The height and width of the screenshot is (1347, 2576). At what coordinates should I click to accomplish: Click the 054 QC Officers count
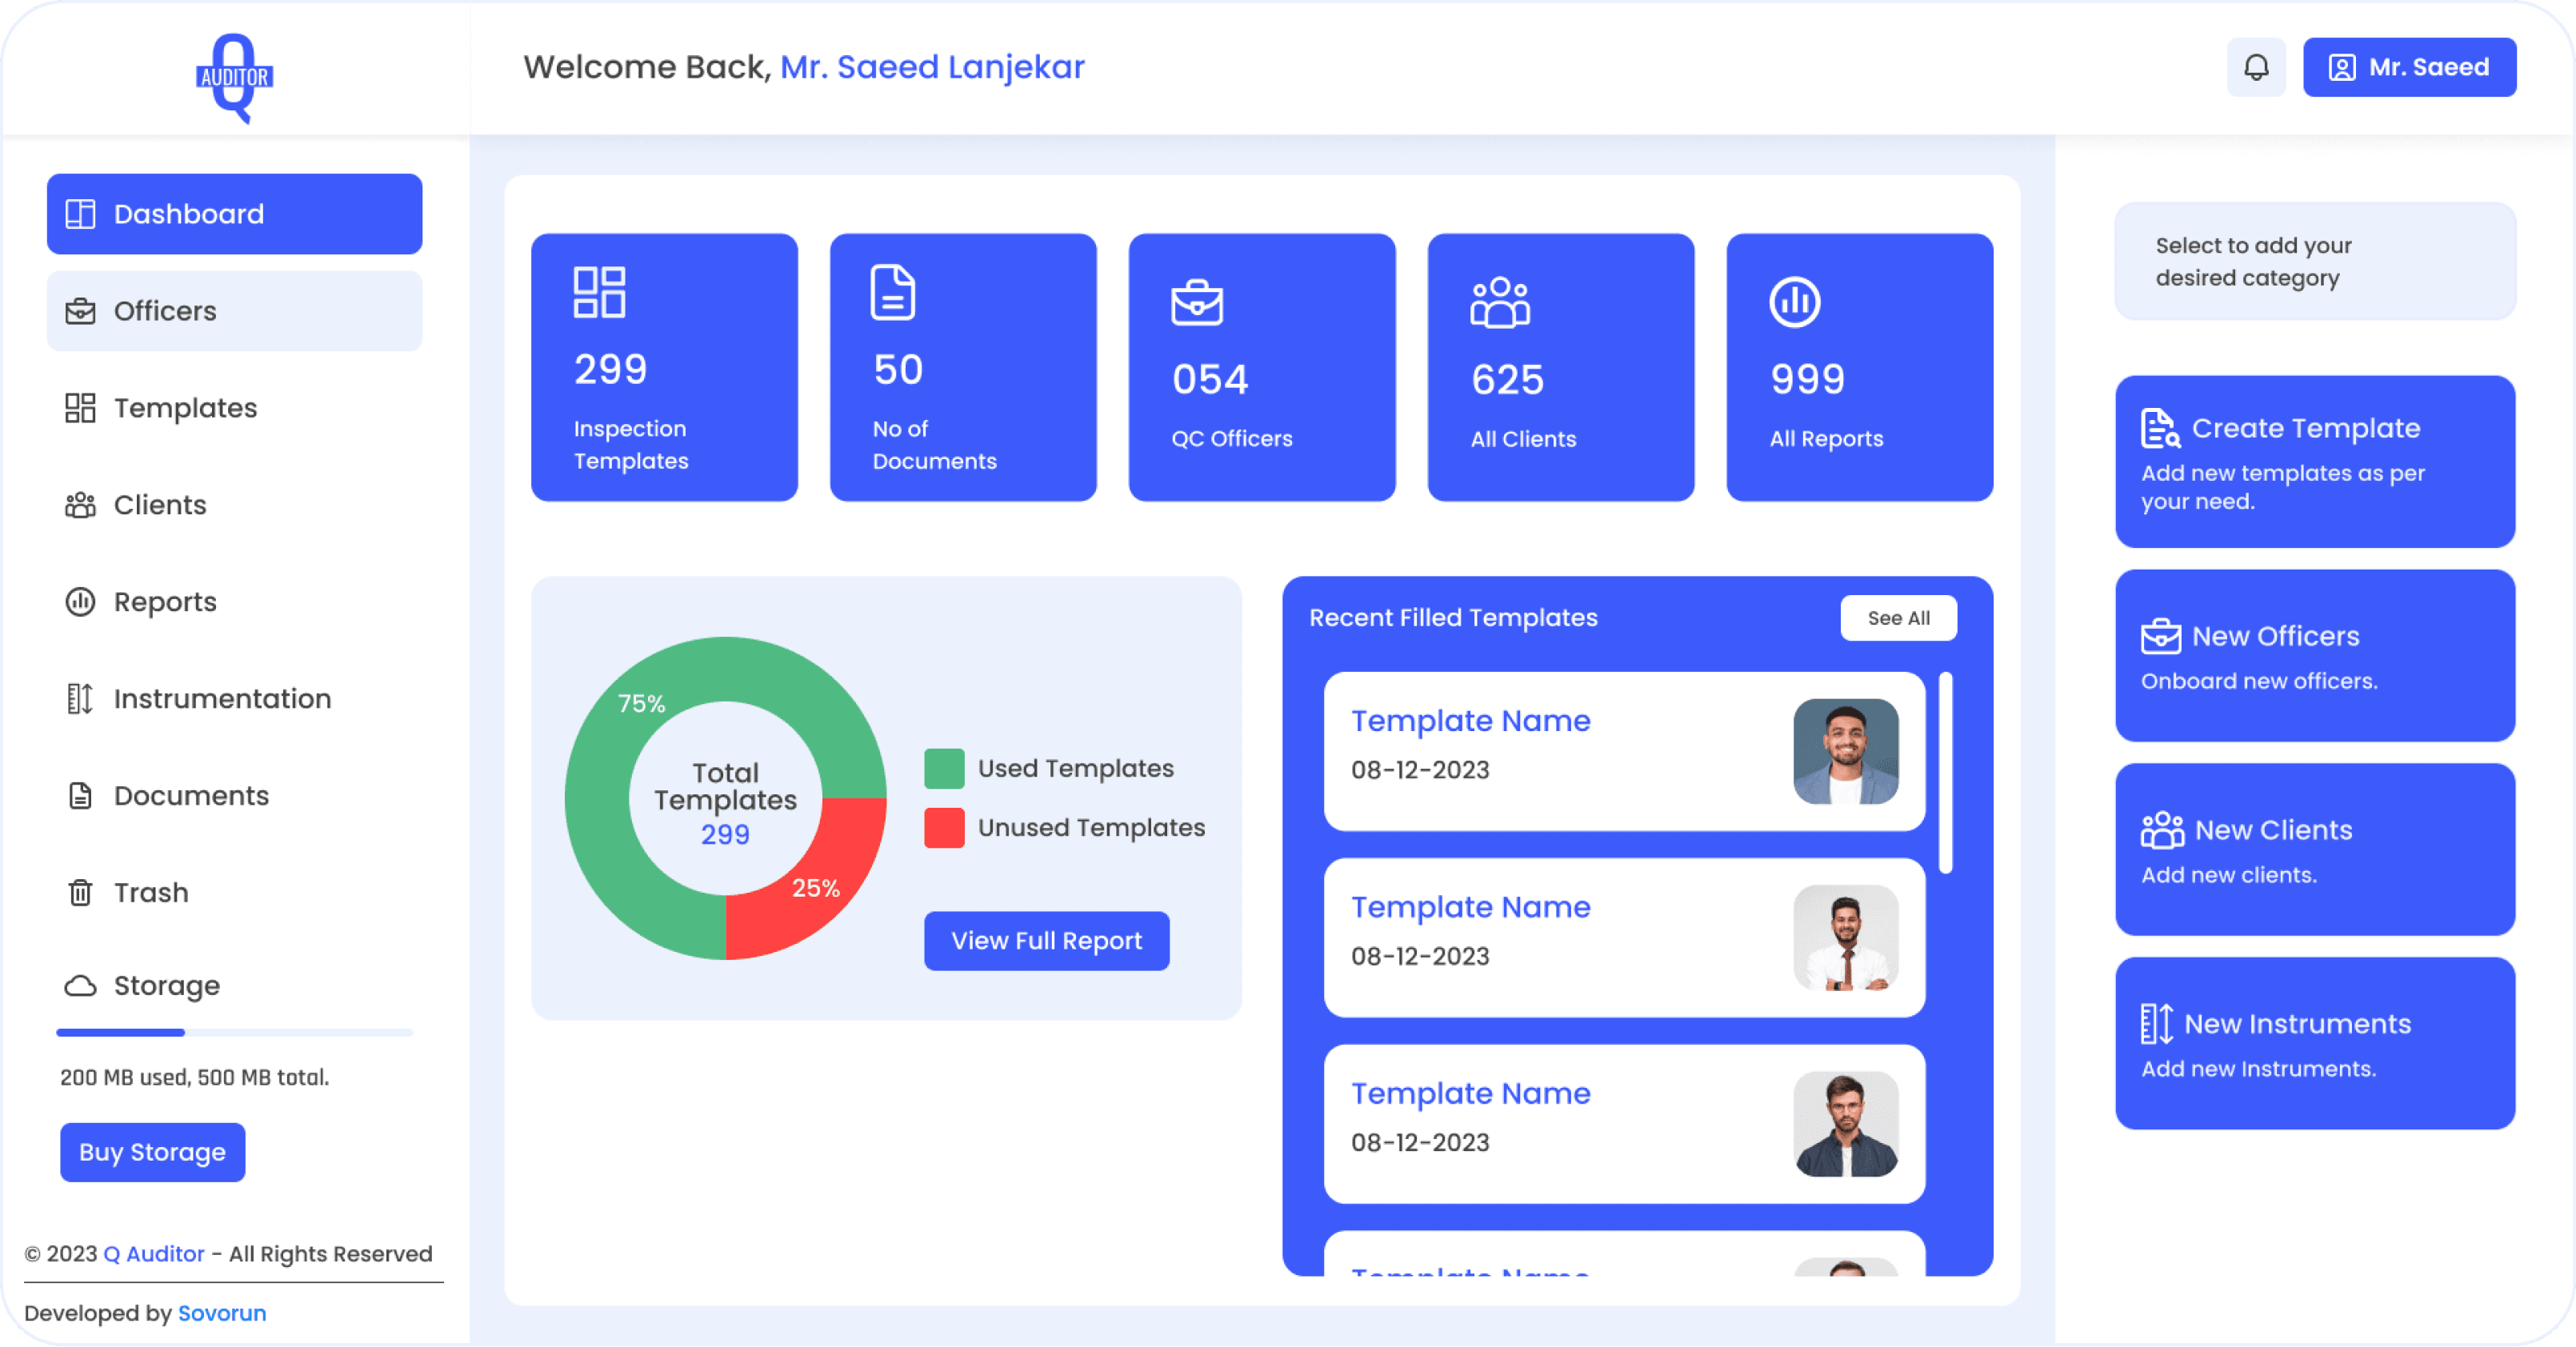click(x=1210, y=379)
